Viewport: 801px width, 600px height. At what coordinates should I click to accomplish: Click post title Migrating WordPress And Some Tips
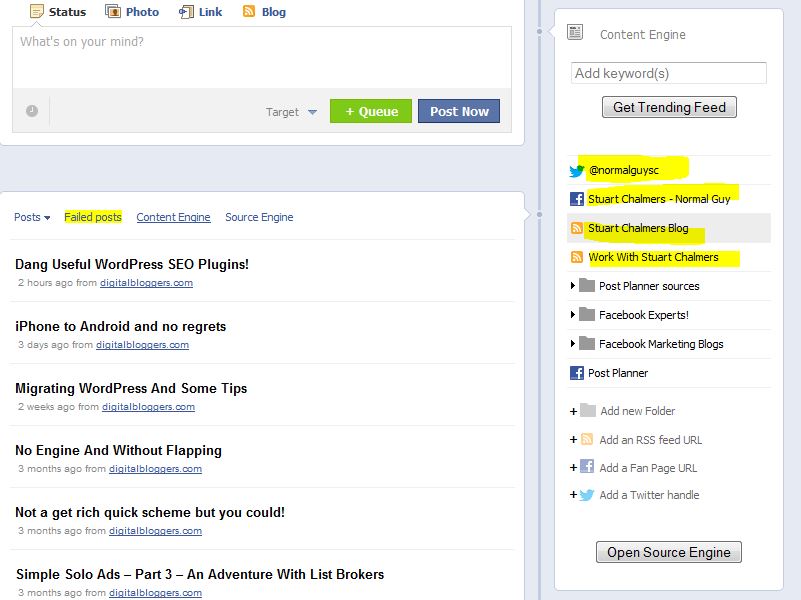[131, 388]
